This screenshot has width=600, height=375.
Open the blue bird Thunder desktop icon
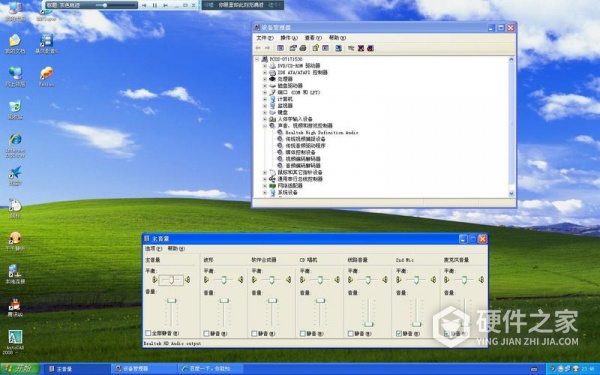15,176
